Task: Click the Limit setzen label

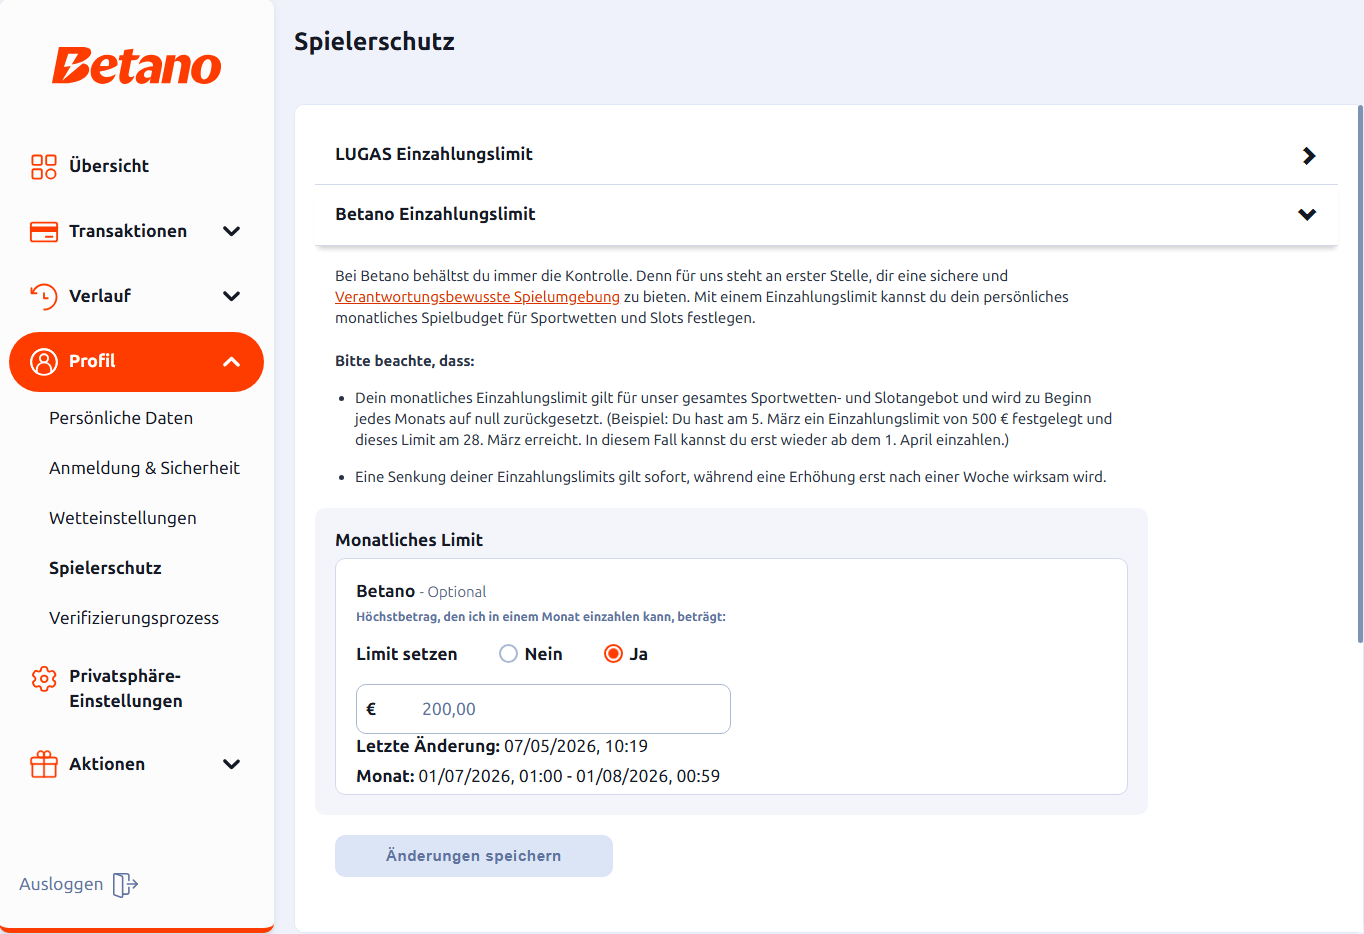Action: (407, 654)
